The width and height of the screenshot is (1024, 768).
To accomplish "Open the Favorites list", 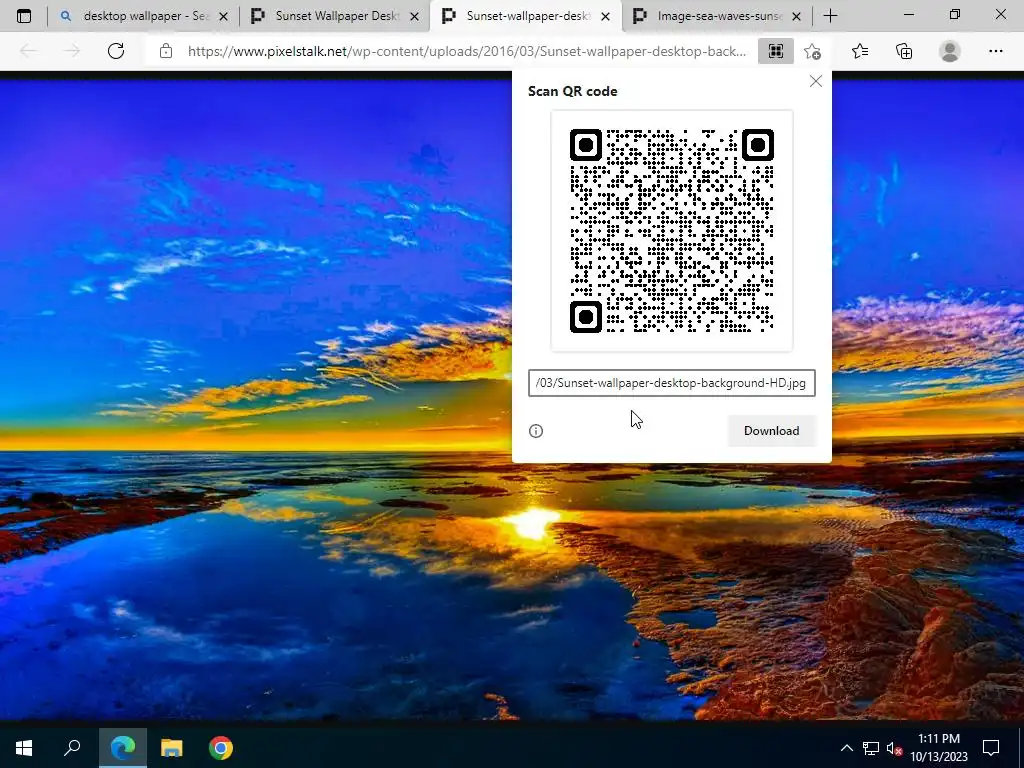I will [860, 51].
